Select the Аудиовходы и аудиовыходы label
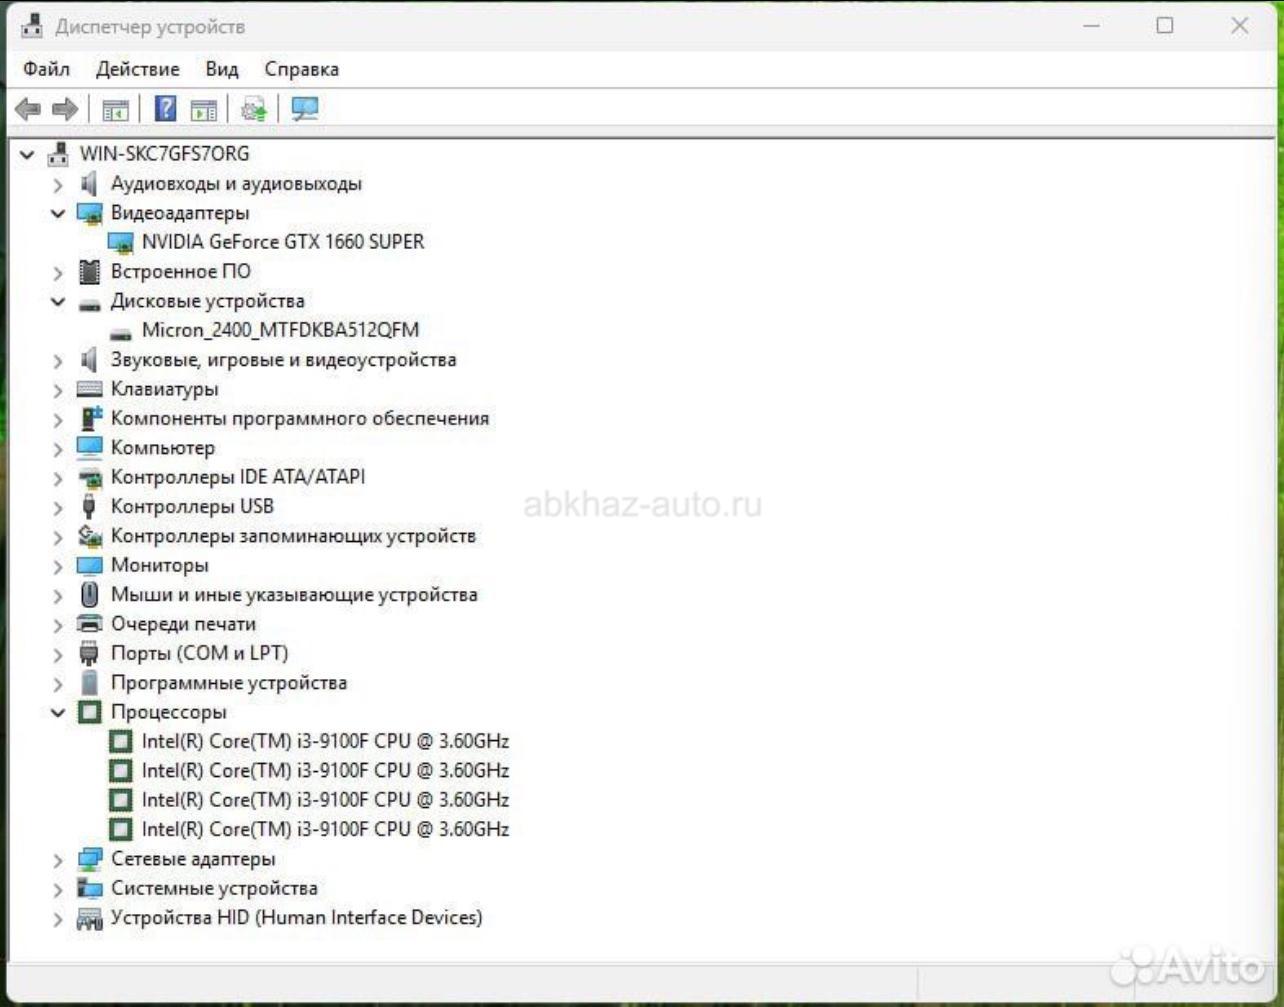Image resolution: width=1284 pixels, height=1007 pixels. [x=236, y=183]
